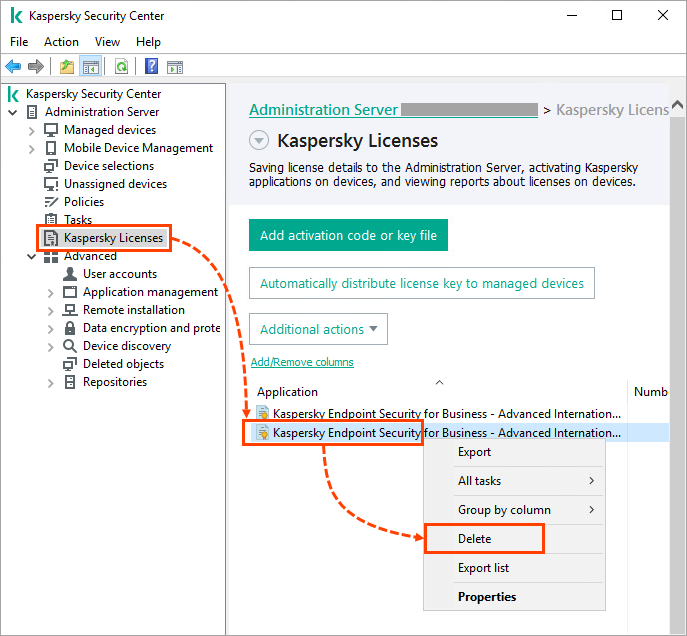Click the Administration Server breadcrumb link
The height and width of the screenshot is (636, 687).
(x=324, y=110)
